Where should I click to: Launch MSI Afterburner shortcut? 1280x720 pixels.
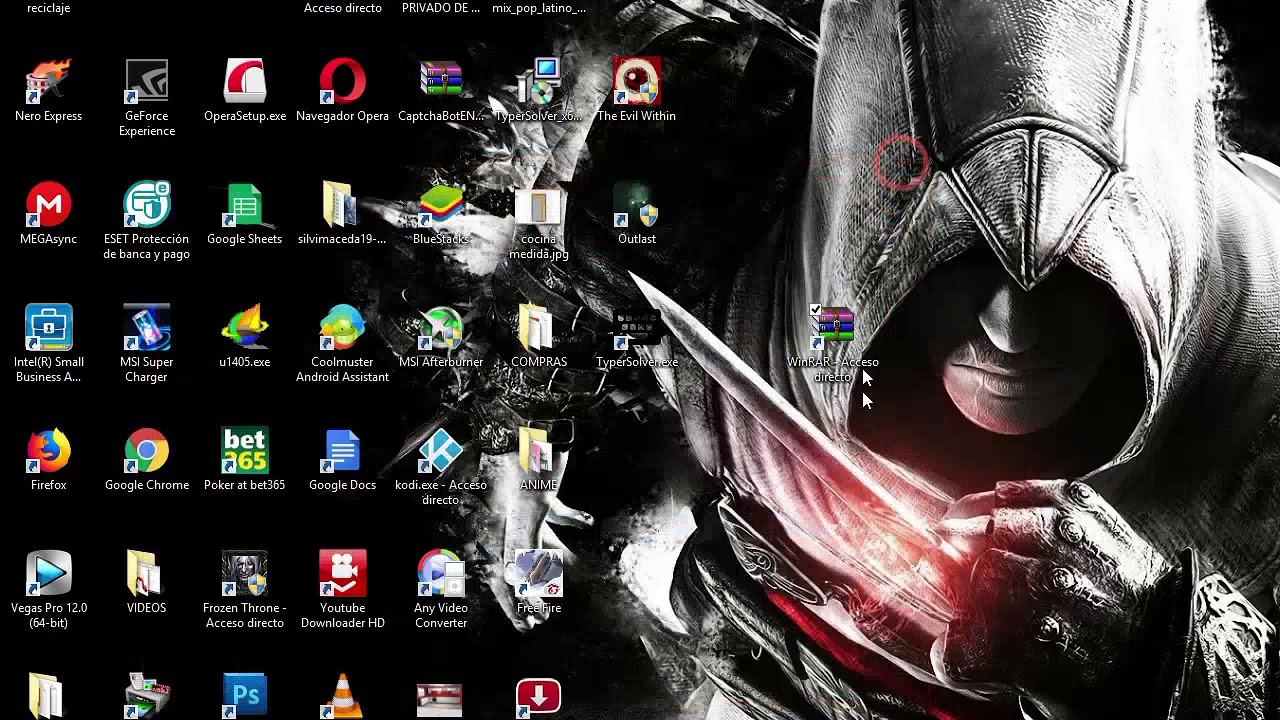[x=440, y=328]
